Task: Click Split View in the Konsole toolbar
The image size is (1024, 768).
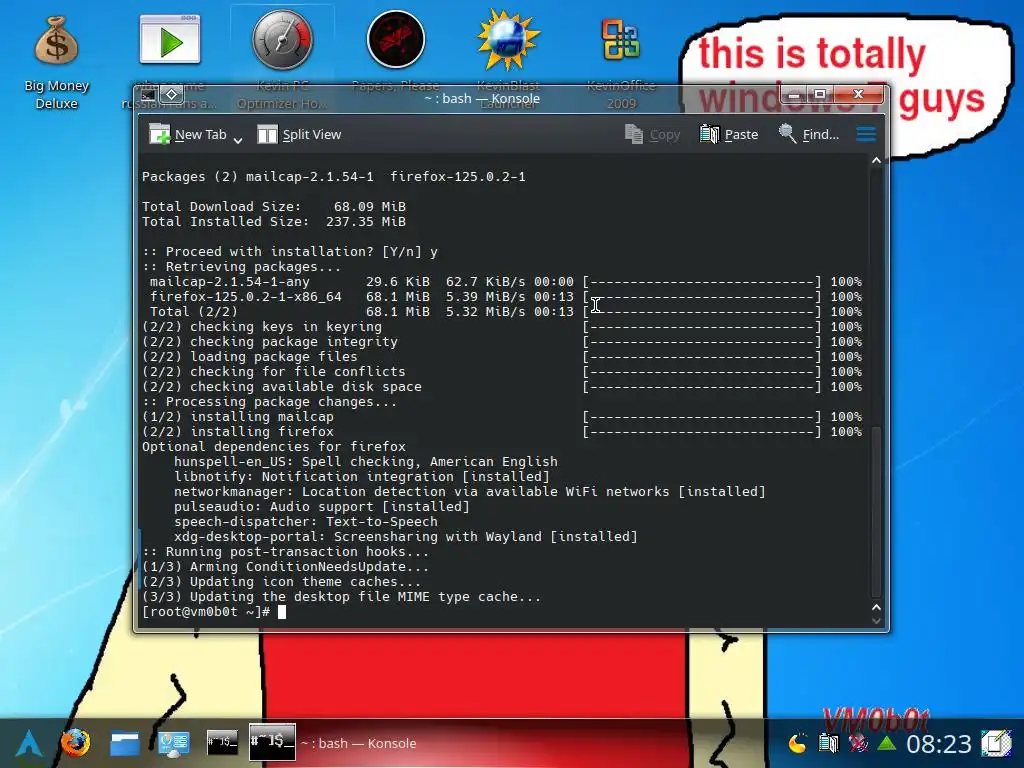Action: coord(299,135)
